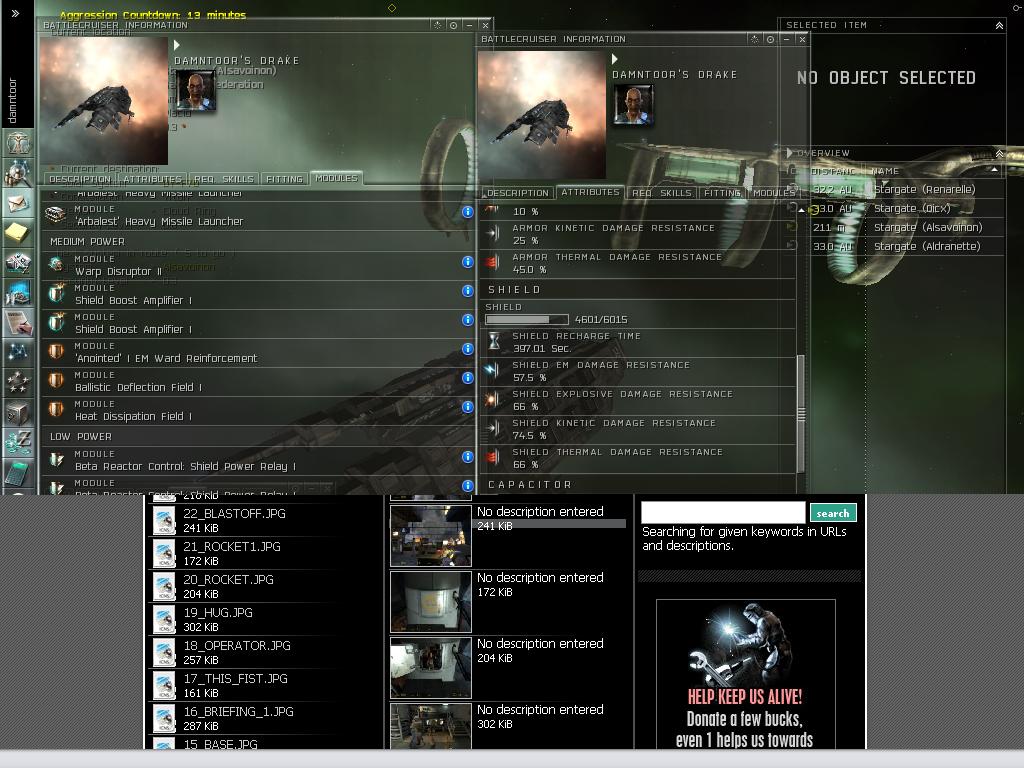Screen dimensions: 1024x768
Task: Click the Heat Dissipation Field I module icon
Action: point(57,409)
